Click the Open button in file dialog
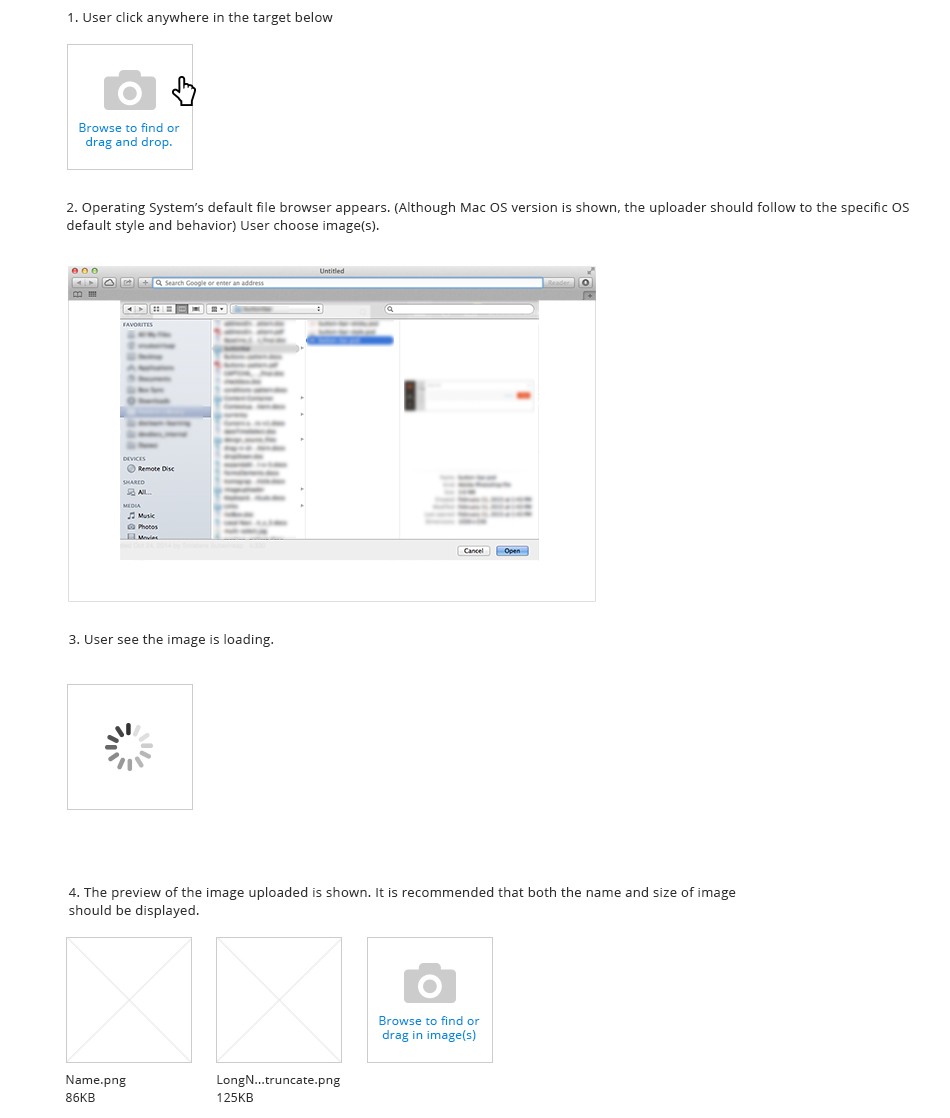The image size is (950, 1118). 512,551
